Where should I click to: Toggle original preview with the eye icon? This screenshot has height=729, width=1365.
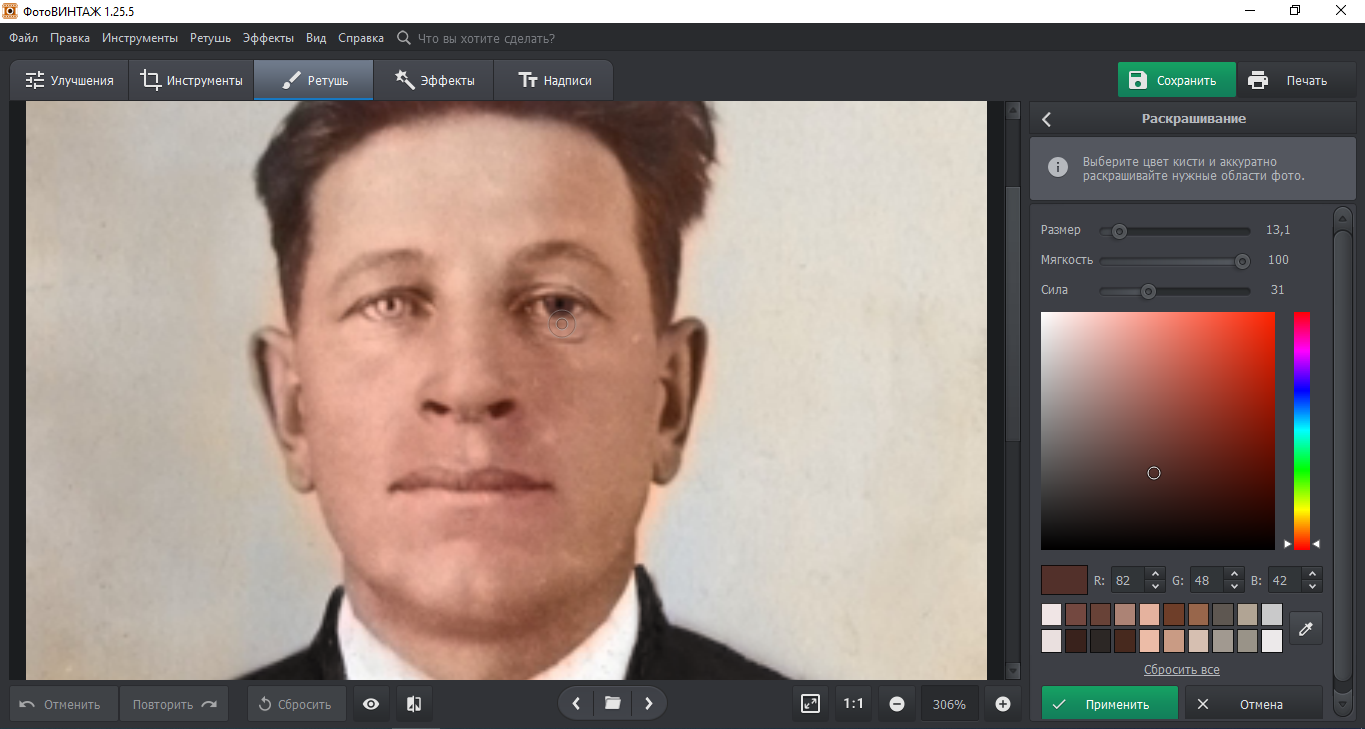pos(371,704)
